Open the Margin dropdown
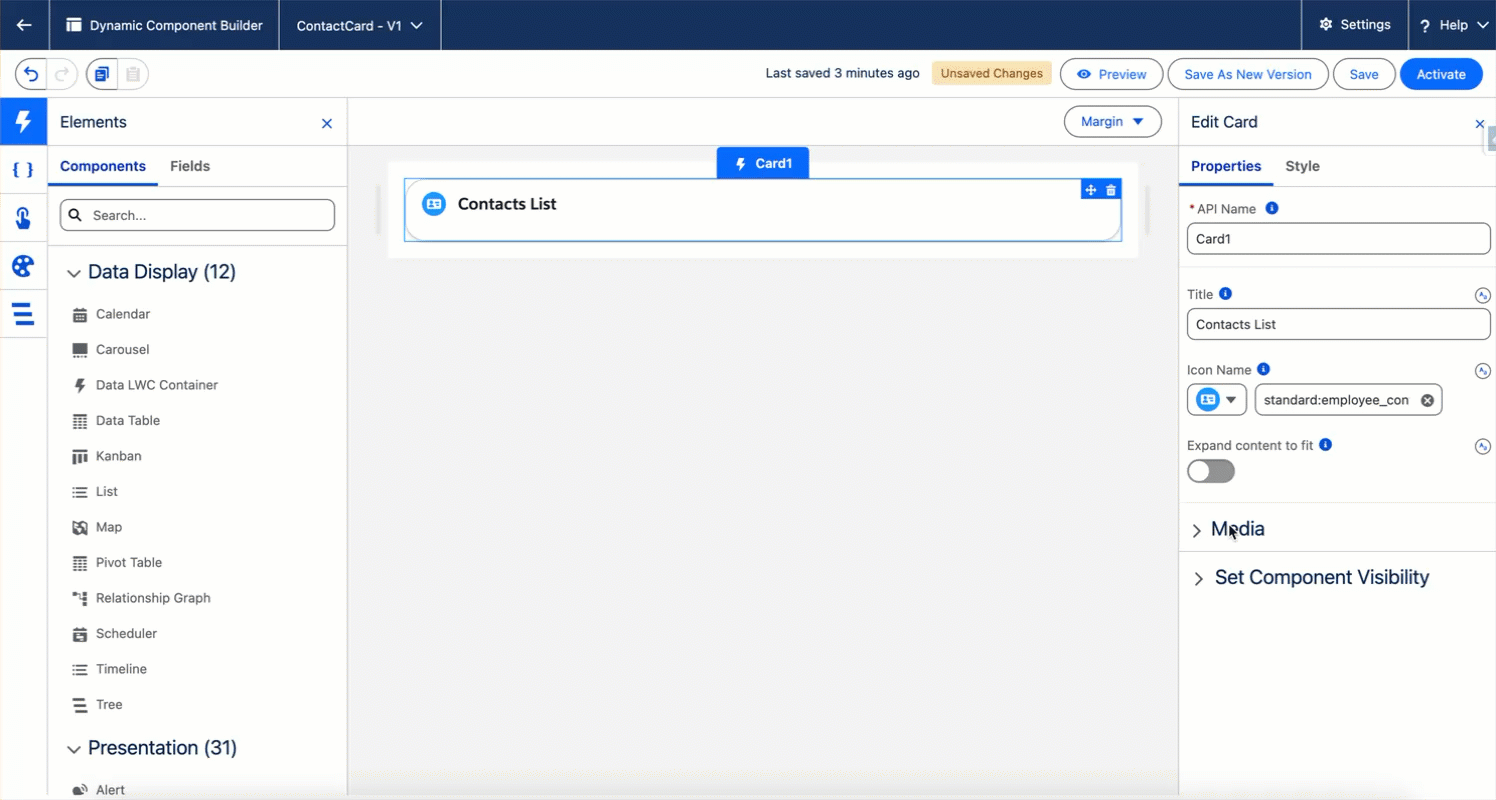The image size is (1496, 800). point(1112,122)
